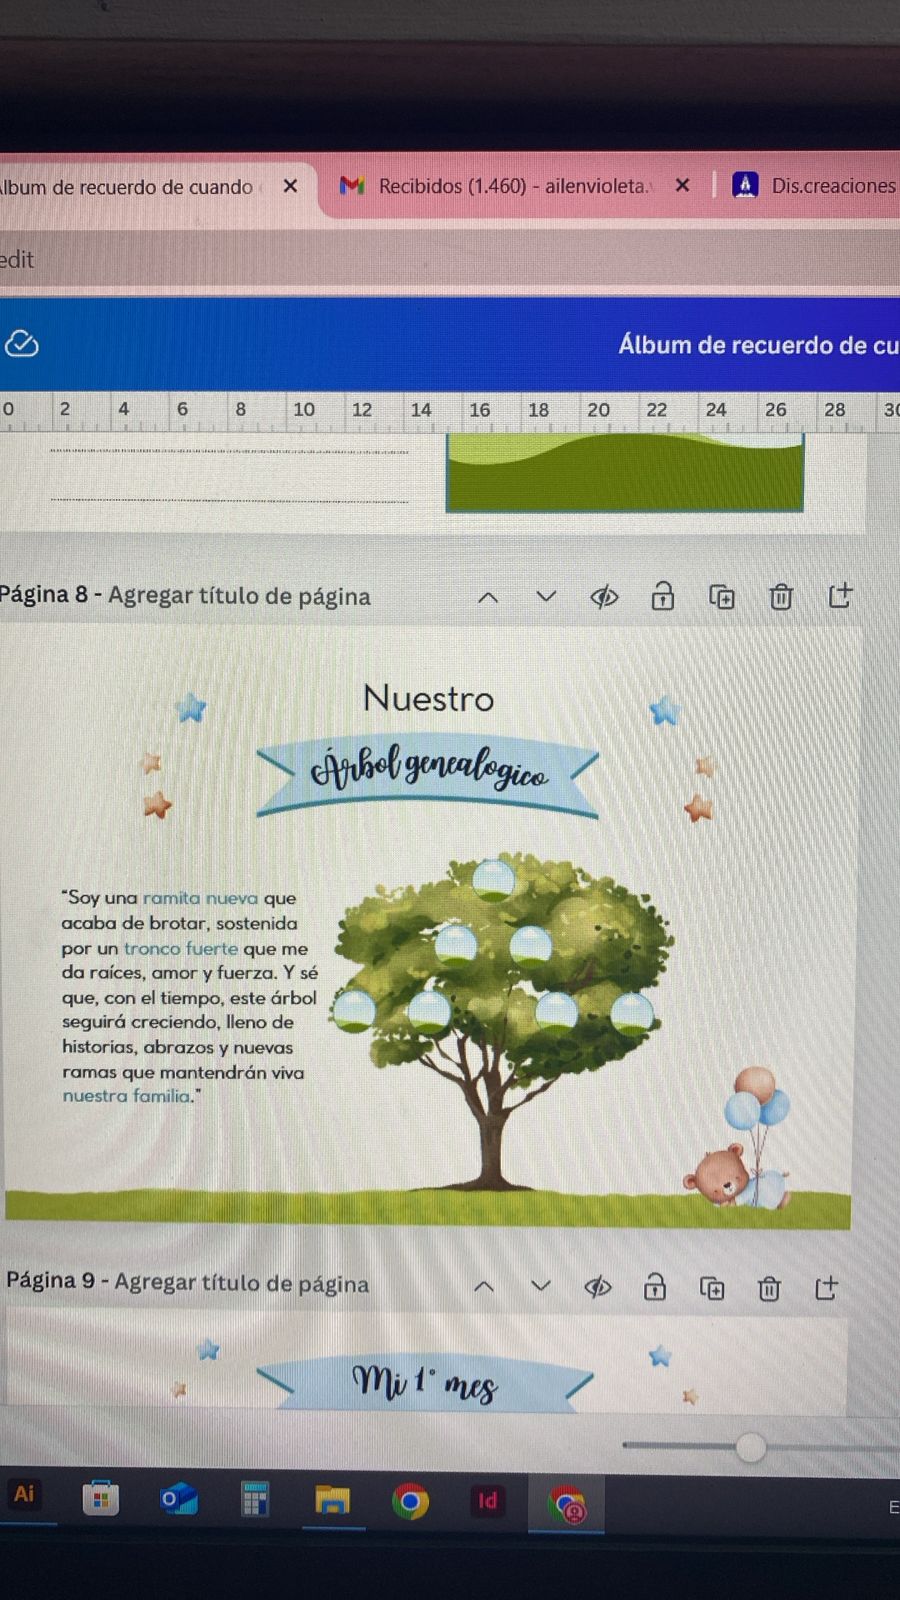Move Página 9 up with the chevron
This screenshot has height=1600, width=900.
click(x=484, y=1286)
